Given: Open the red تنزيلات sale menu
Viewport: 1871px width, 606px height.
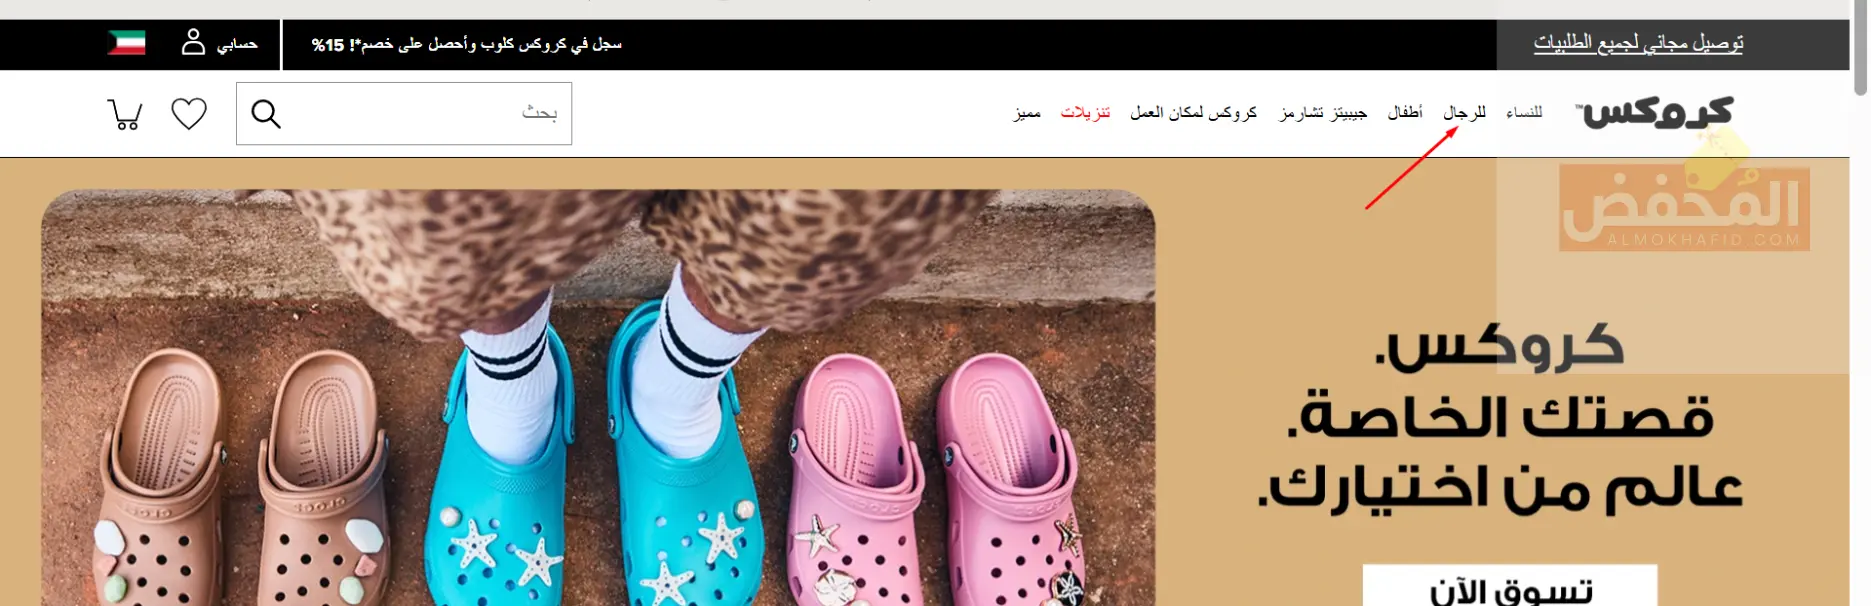Looking at the screenshot, I should click(x=1085, y=112).
